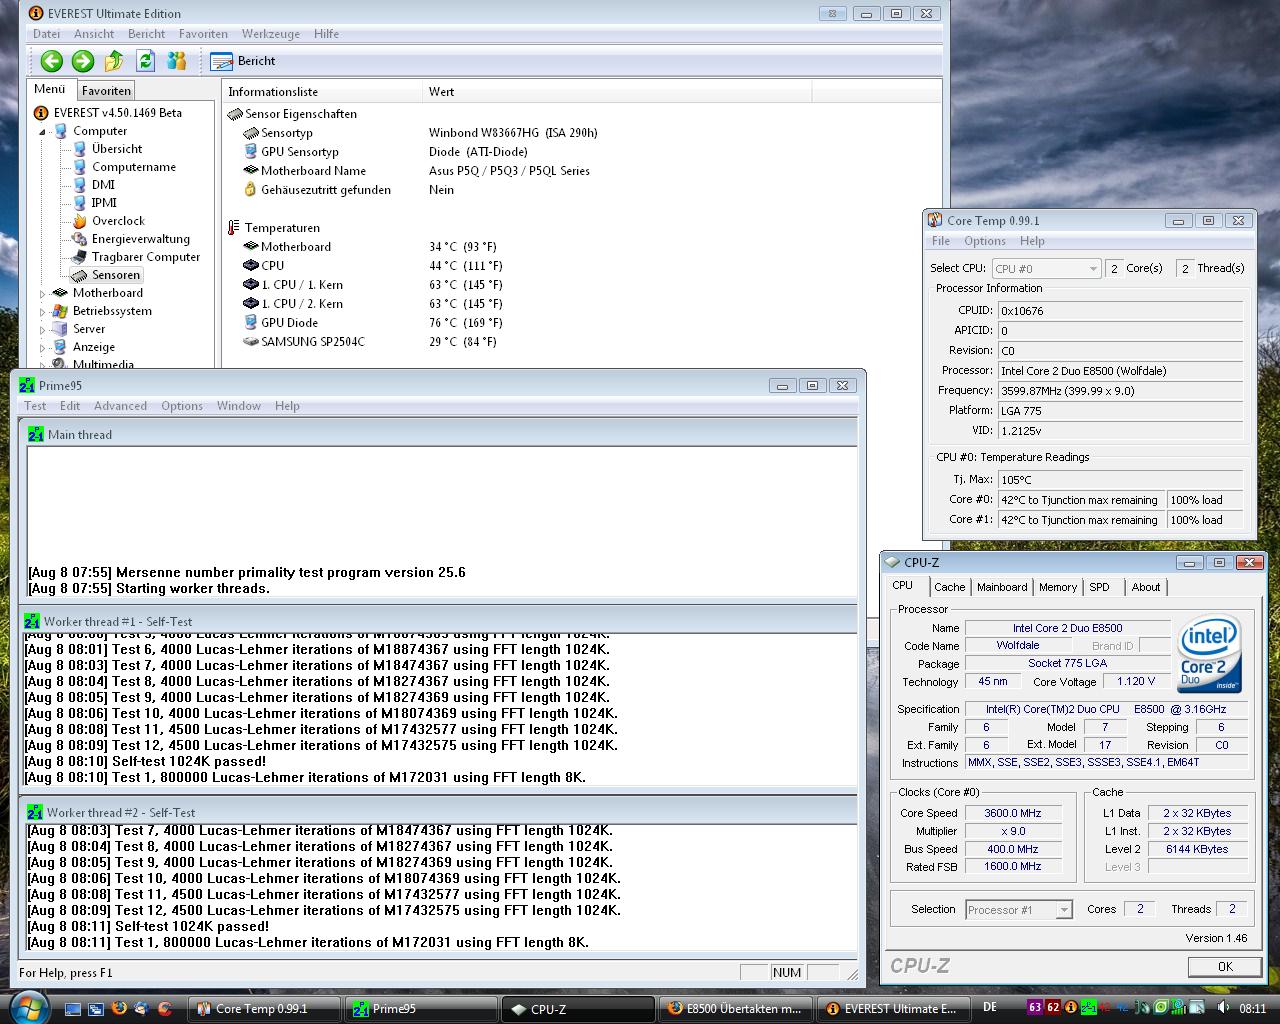Refresh the EVEREST sensor page

[x=145, y=61]
